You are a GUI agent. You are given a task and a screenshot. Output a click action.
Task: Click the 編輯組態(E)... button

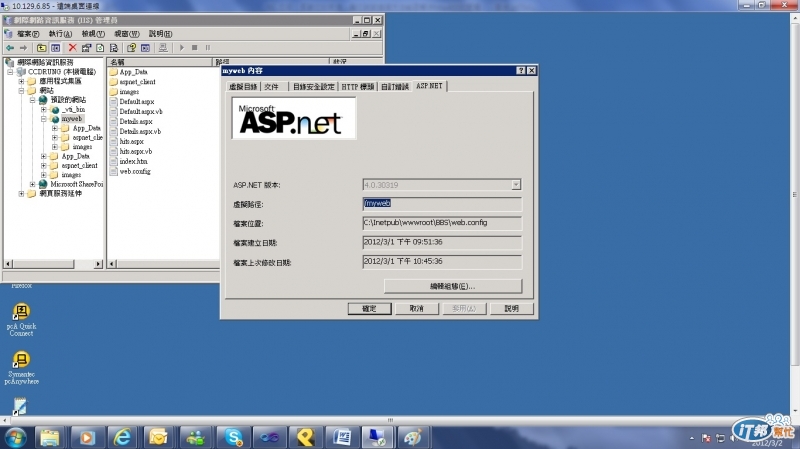pos(453,286)
